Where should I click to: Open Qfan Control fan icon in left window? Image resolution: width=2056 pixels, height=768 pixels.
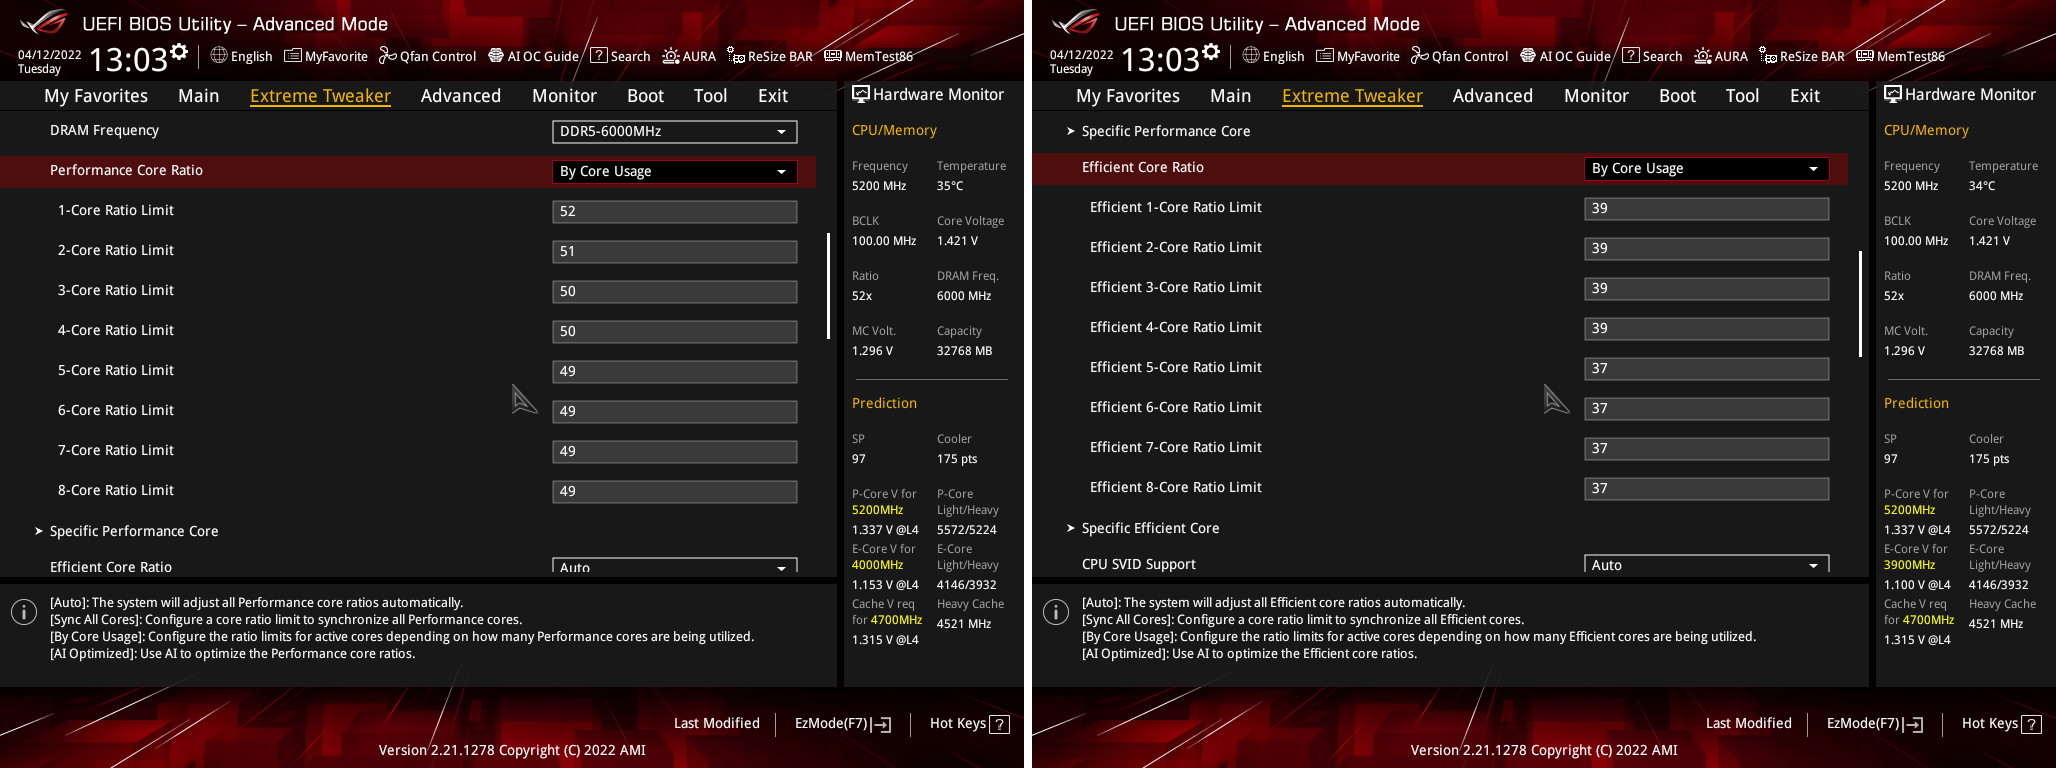388,55
